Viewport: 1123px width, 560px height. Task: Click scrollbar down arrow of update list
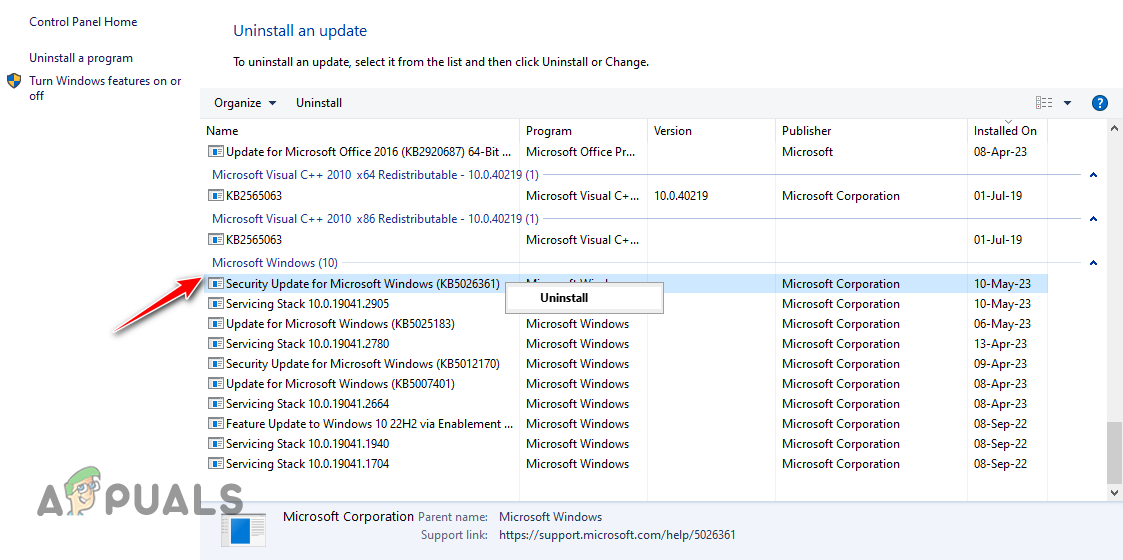point(1114,493)
